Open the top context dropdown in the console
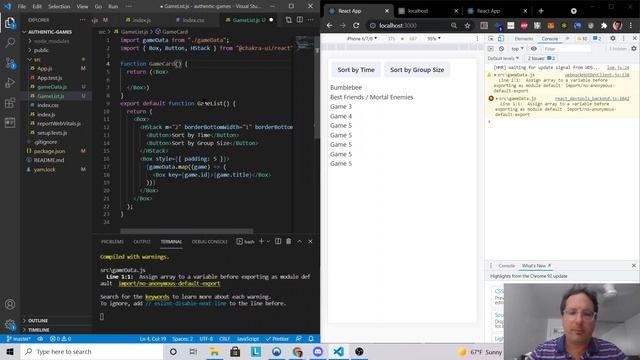 tap(517, 49)
